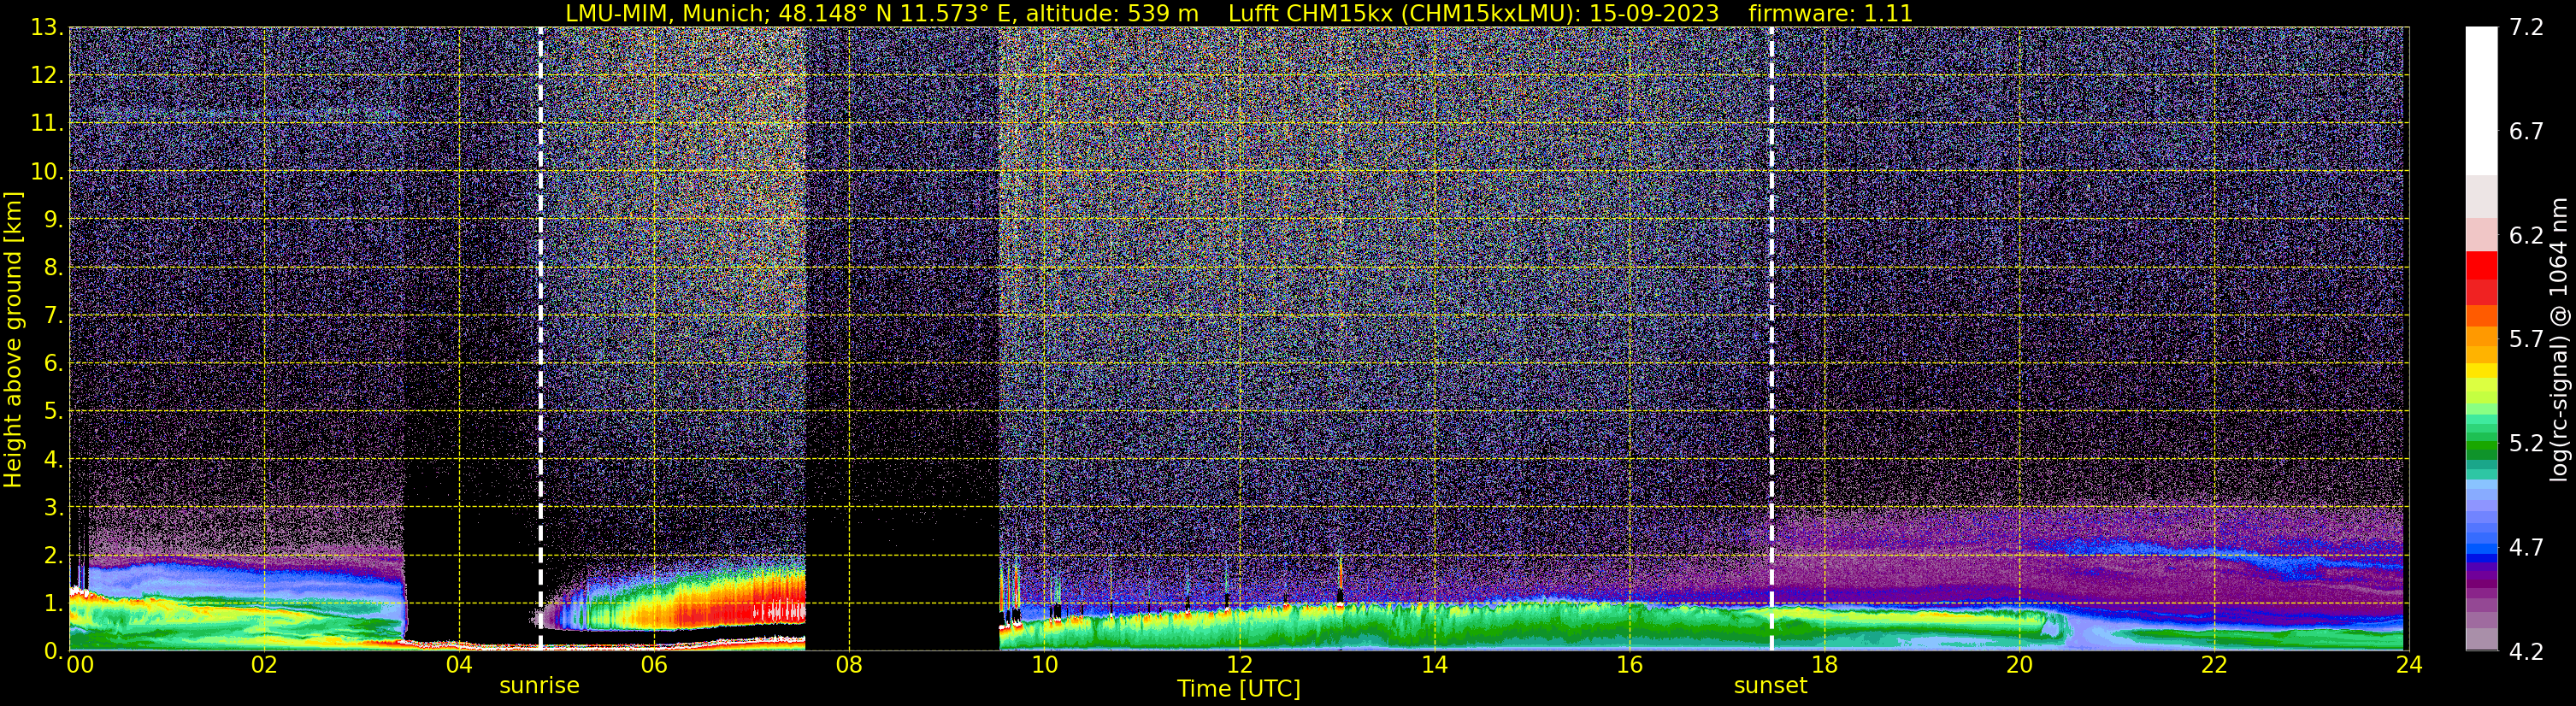
Task: Click the Height above ground [km] axis label
Action: pos(13,340)
